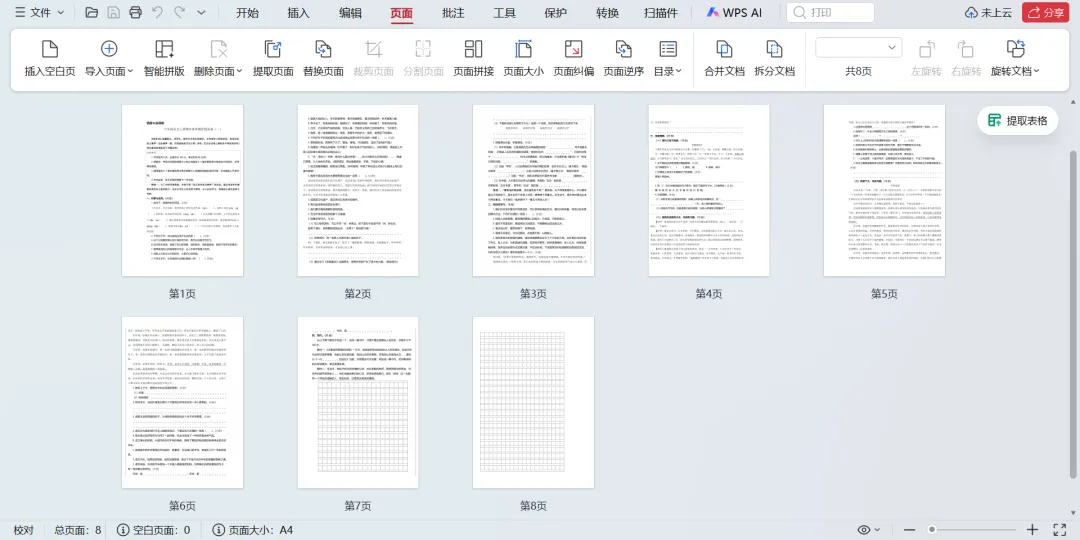This screenshot has width=1080, height=540.
Task: Click the zoom in plus button
Action: (x=1032, y=530)
